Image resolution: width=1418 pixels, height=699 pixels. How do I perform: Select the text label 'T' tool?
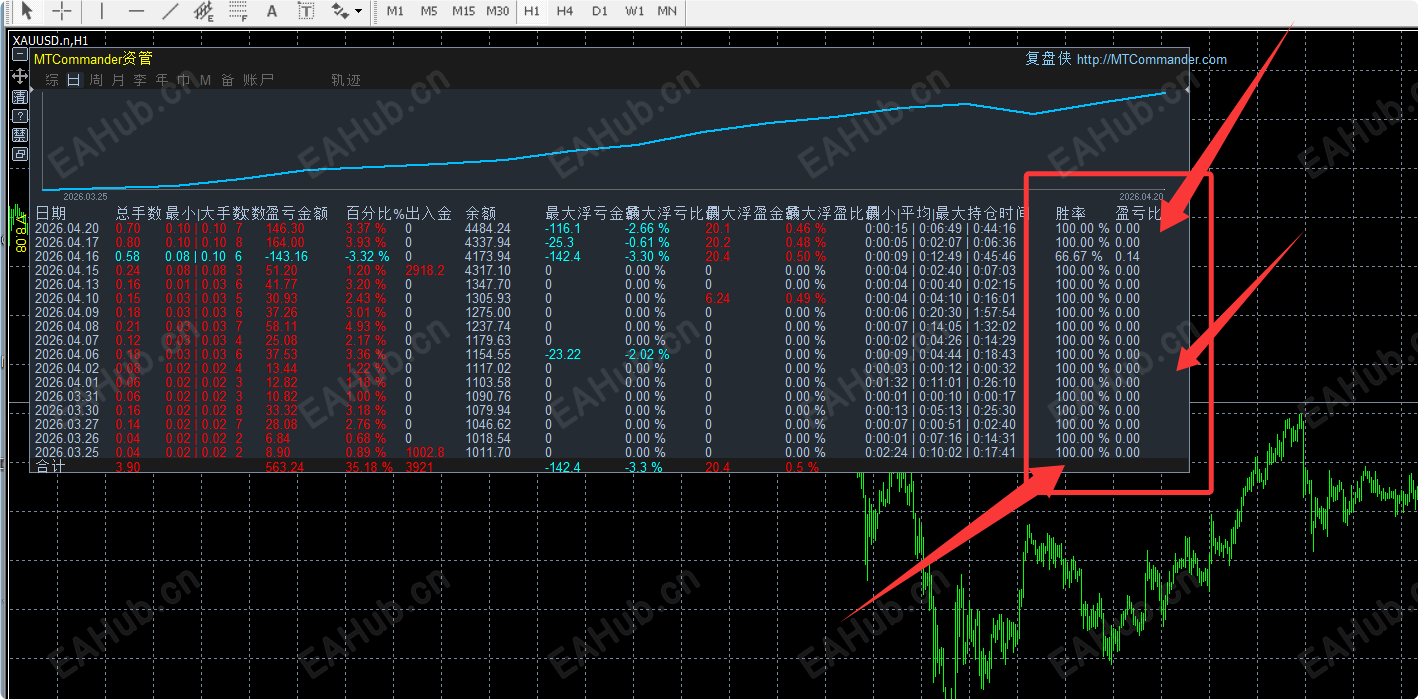[x=306, y=11]
